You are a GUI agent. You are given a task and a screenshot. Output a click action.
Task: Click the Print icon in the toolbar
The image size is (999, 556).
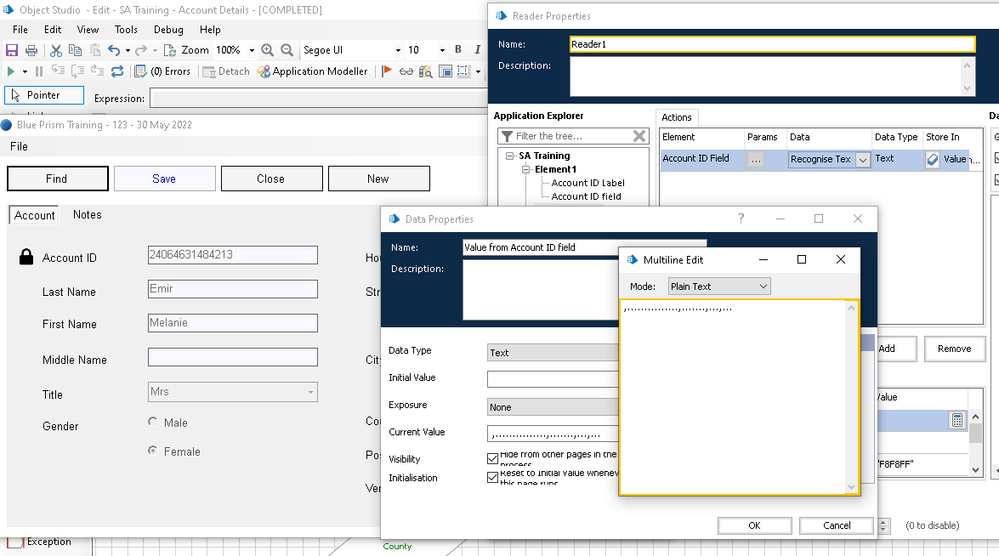pos(31,50)
